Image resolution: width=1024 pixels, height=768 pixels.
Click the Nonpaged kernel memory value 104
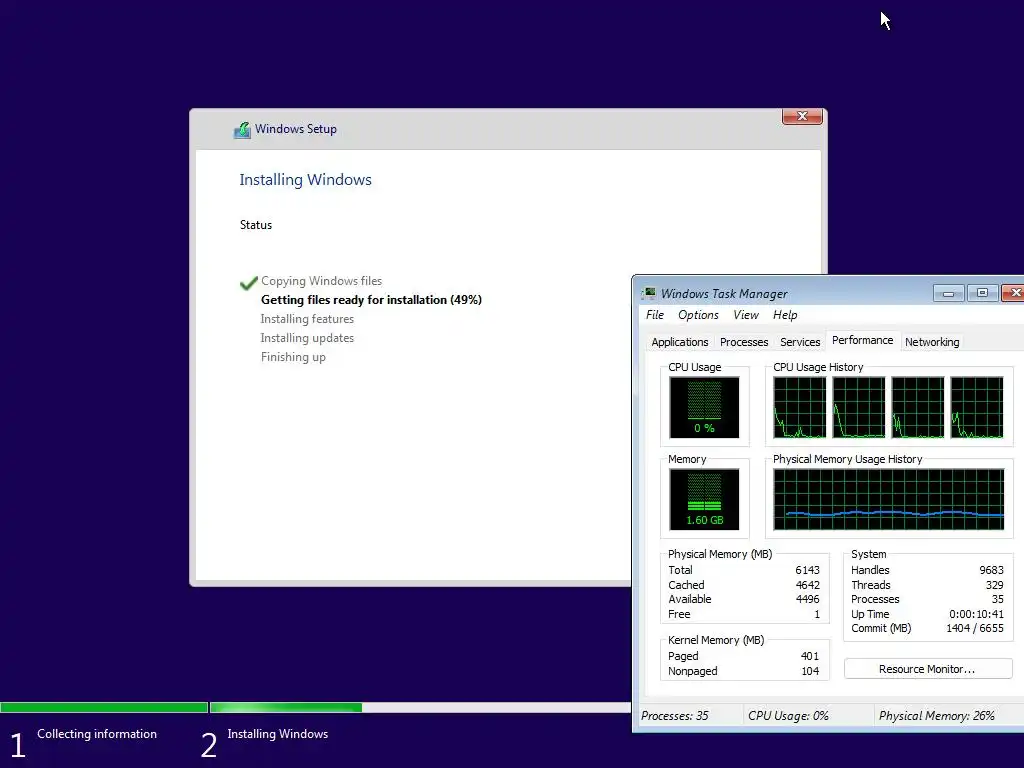point(810,671)
